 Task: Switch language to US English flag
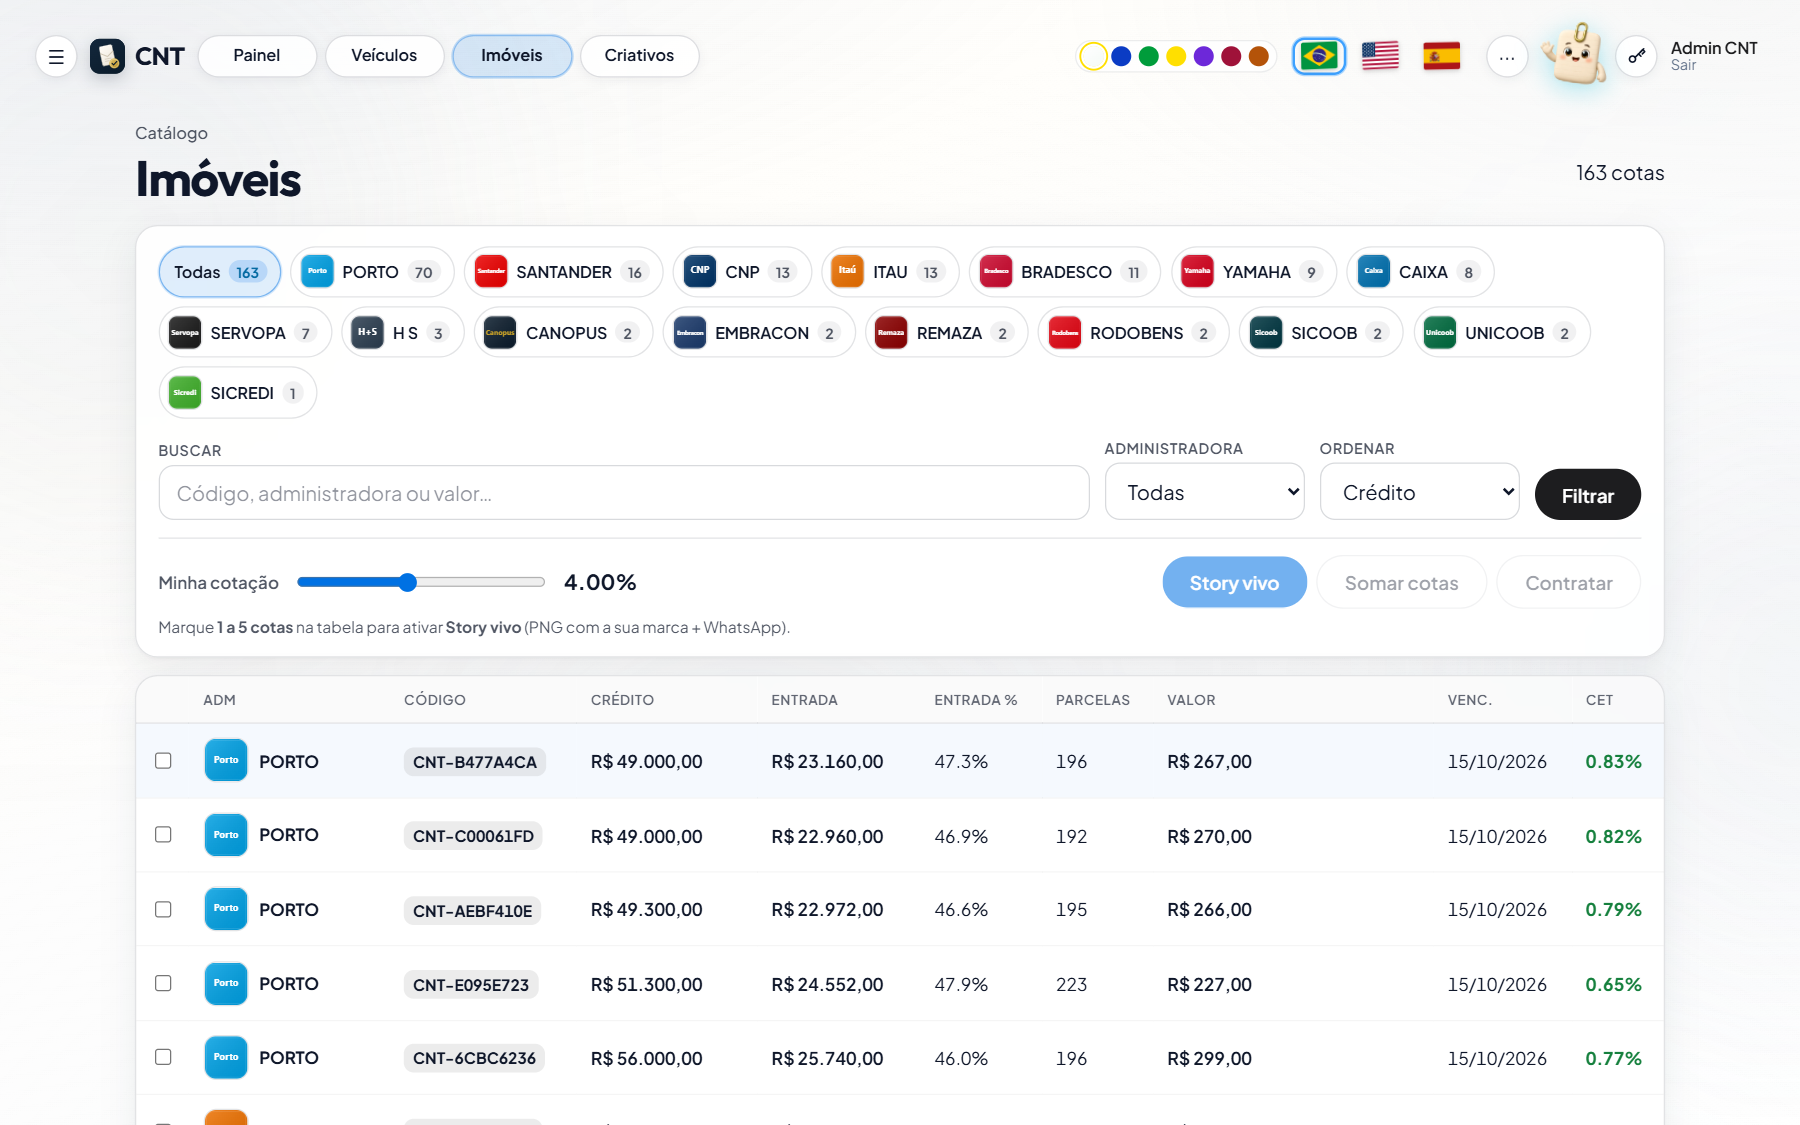pyautogui.click(x=1380, y=56)
